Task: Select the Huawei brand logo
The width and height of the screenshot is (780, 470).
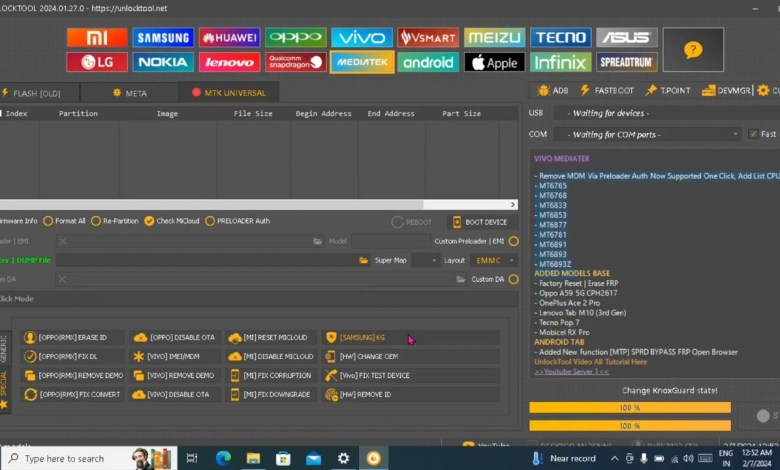Action: point(229,37)
